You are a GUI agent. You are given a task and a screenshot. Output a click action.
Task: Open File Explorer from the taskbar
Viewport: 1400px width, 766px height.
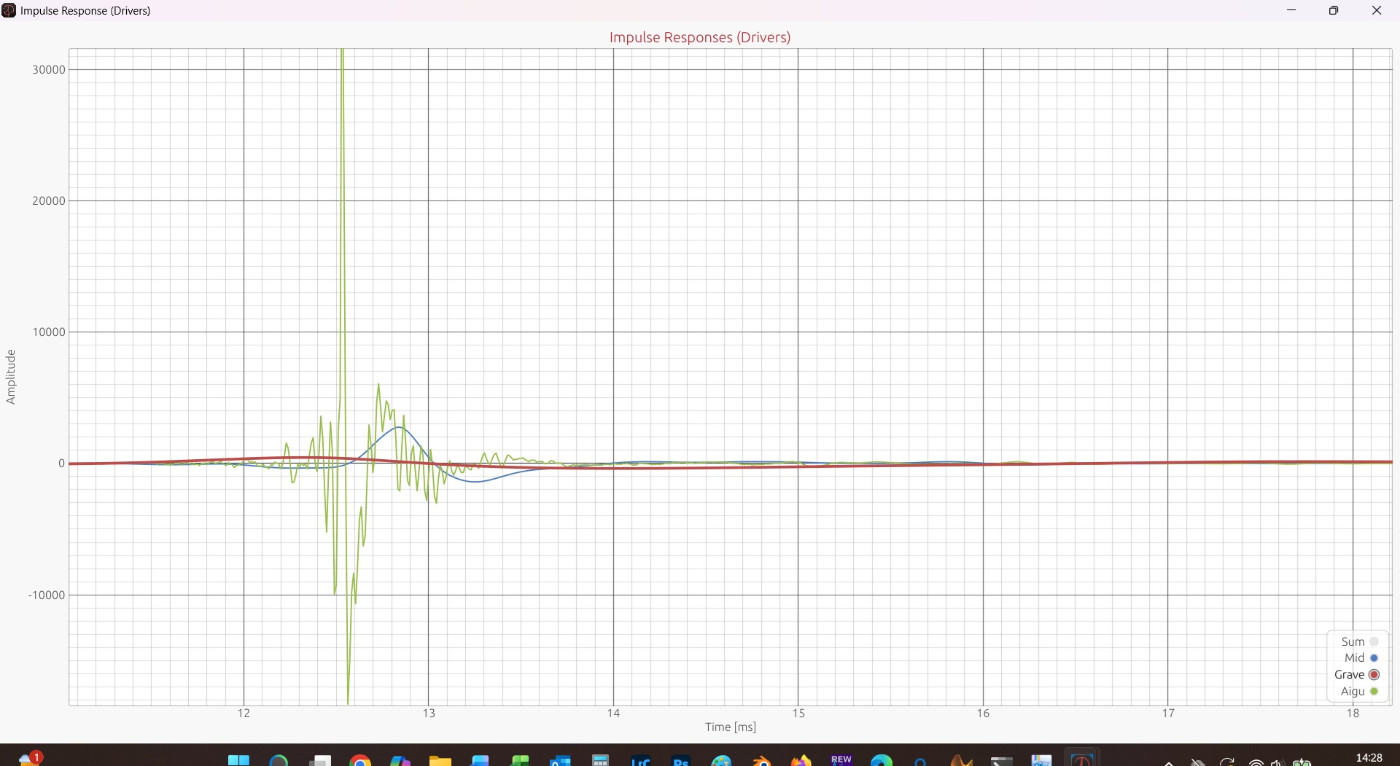tap(440, 760)
